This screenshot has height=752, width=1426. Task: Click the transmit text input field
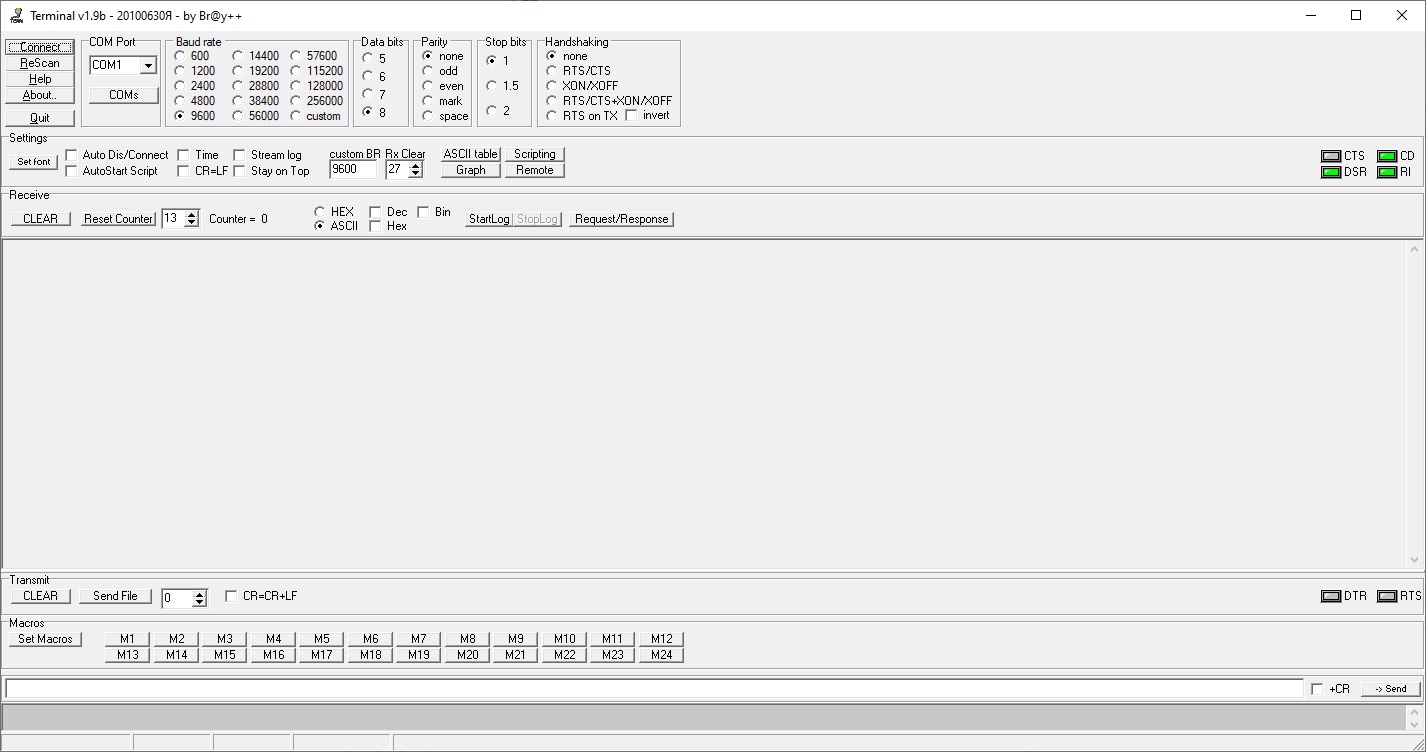point(654,689)
